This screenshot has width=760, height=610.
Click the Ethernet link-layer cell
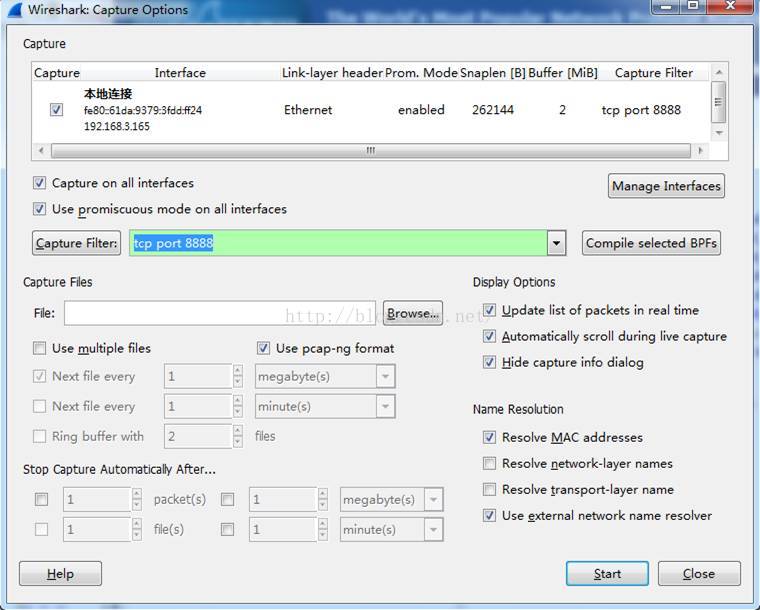(x=308, y=110)
